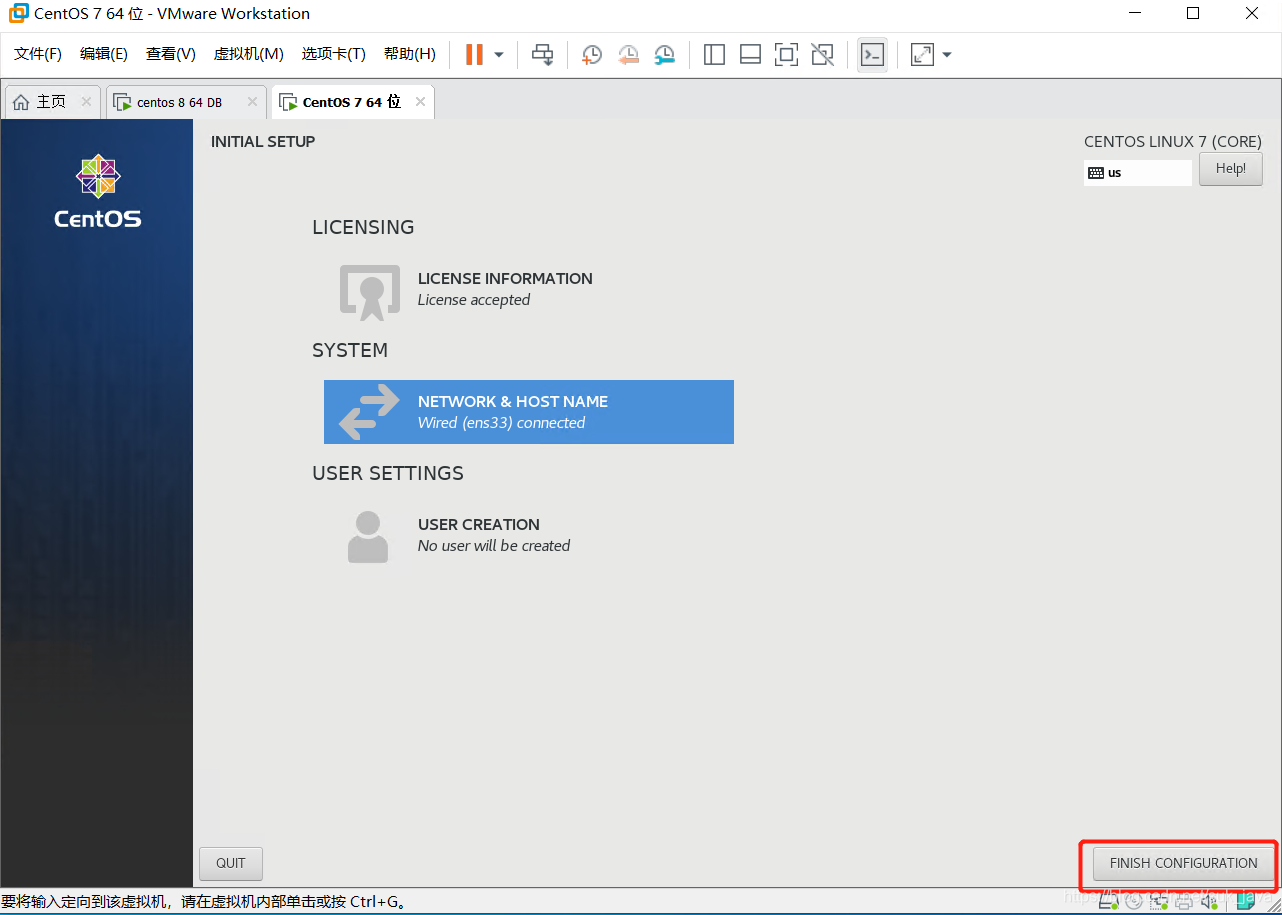The height and width of the screenshot is (915, 1282).
Task: Expand the stretch display dropdown arrow
Action: 947,54
